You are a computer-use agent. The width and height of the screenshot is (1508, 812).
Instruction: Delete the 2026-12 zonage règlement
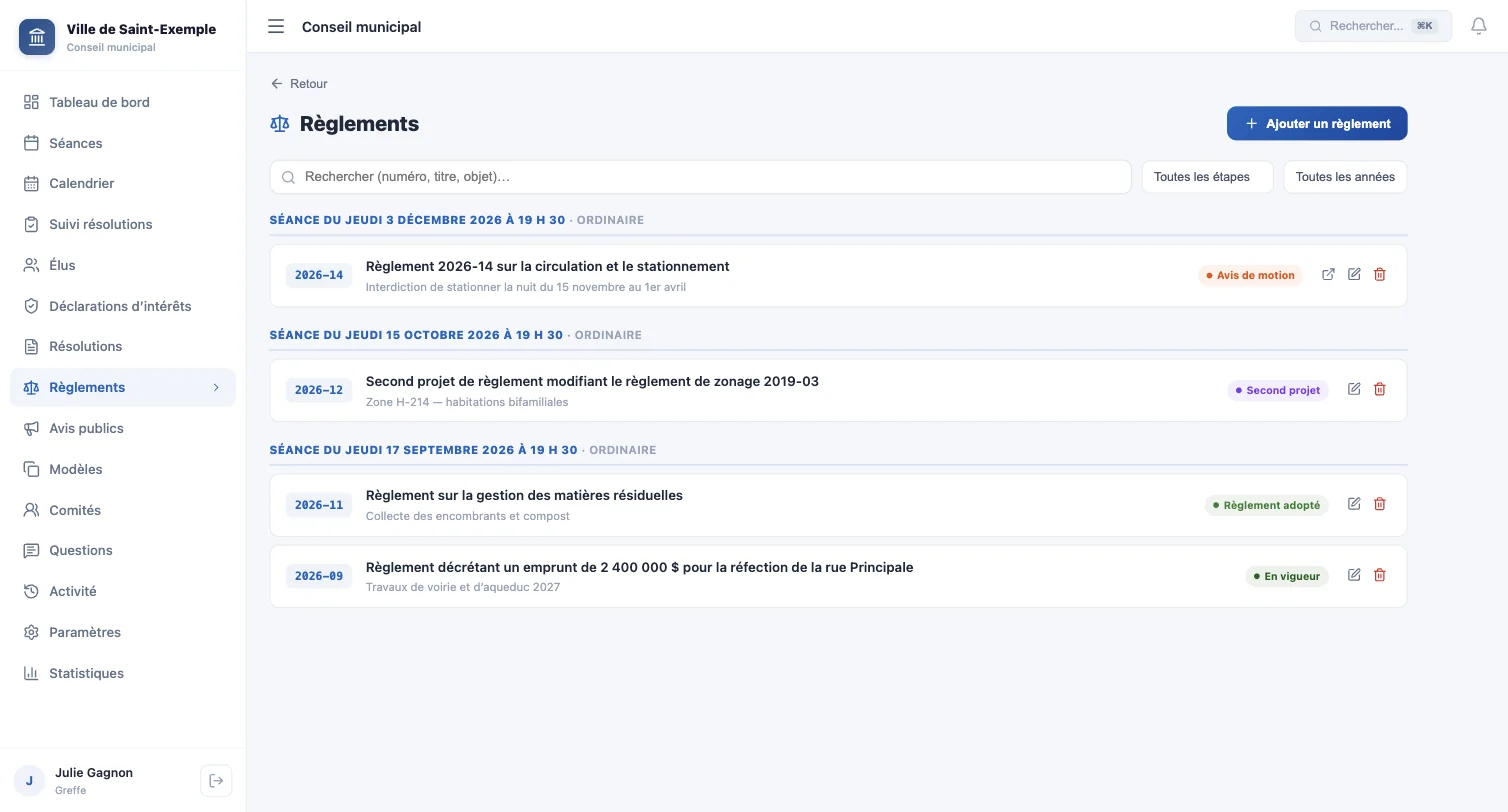pyautogui.click(x=1380, y=389)
